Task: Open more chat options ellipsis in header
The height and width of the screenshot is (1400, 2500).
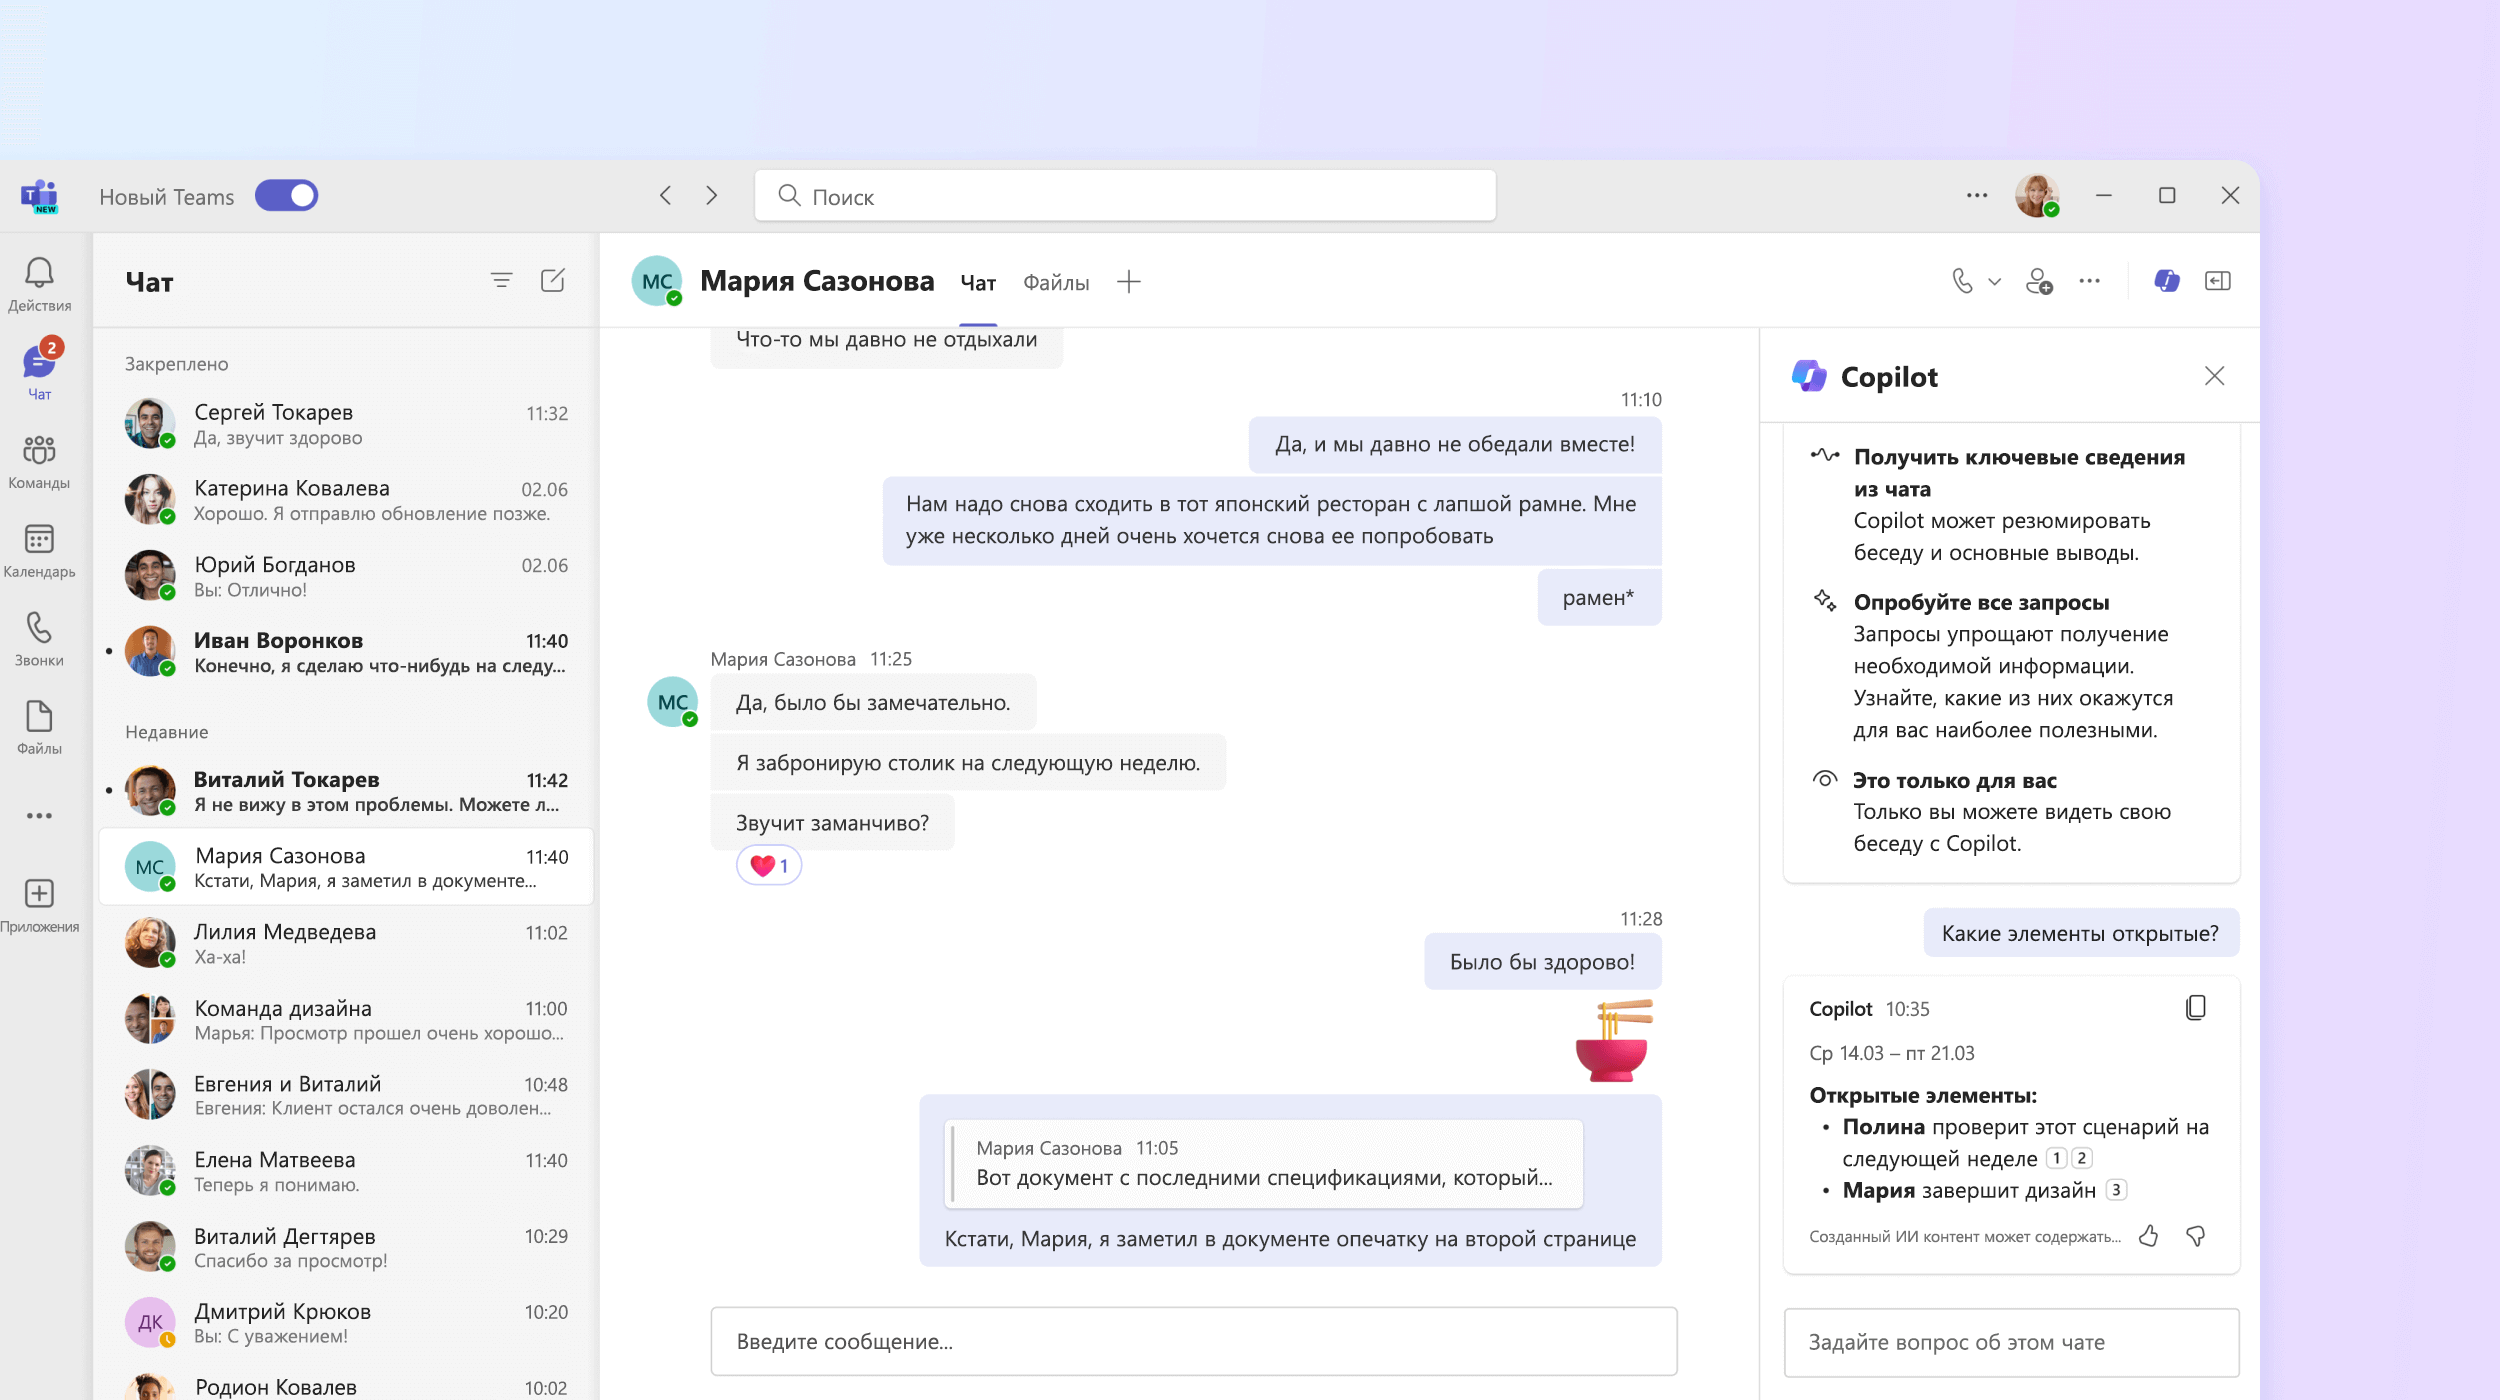Action: coord(2090,281)
